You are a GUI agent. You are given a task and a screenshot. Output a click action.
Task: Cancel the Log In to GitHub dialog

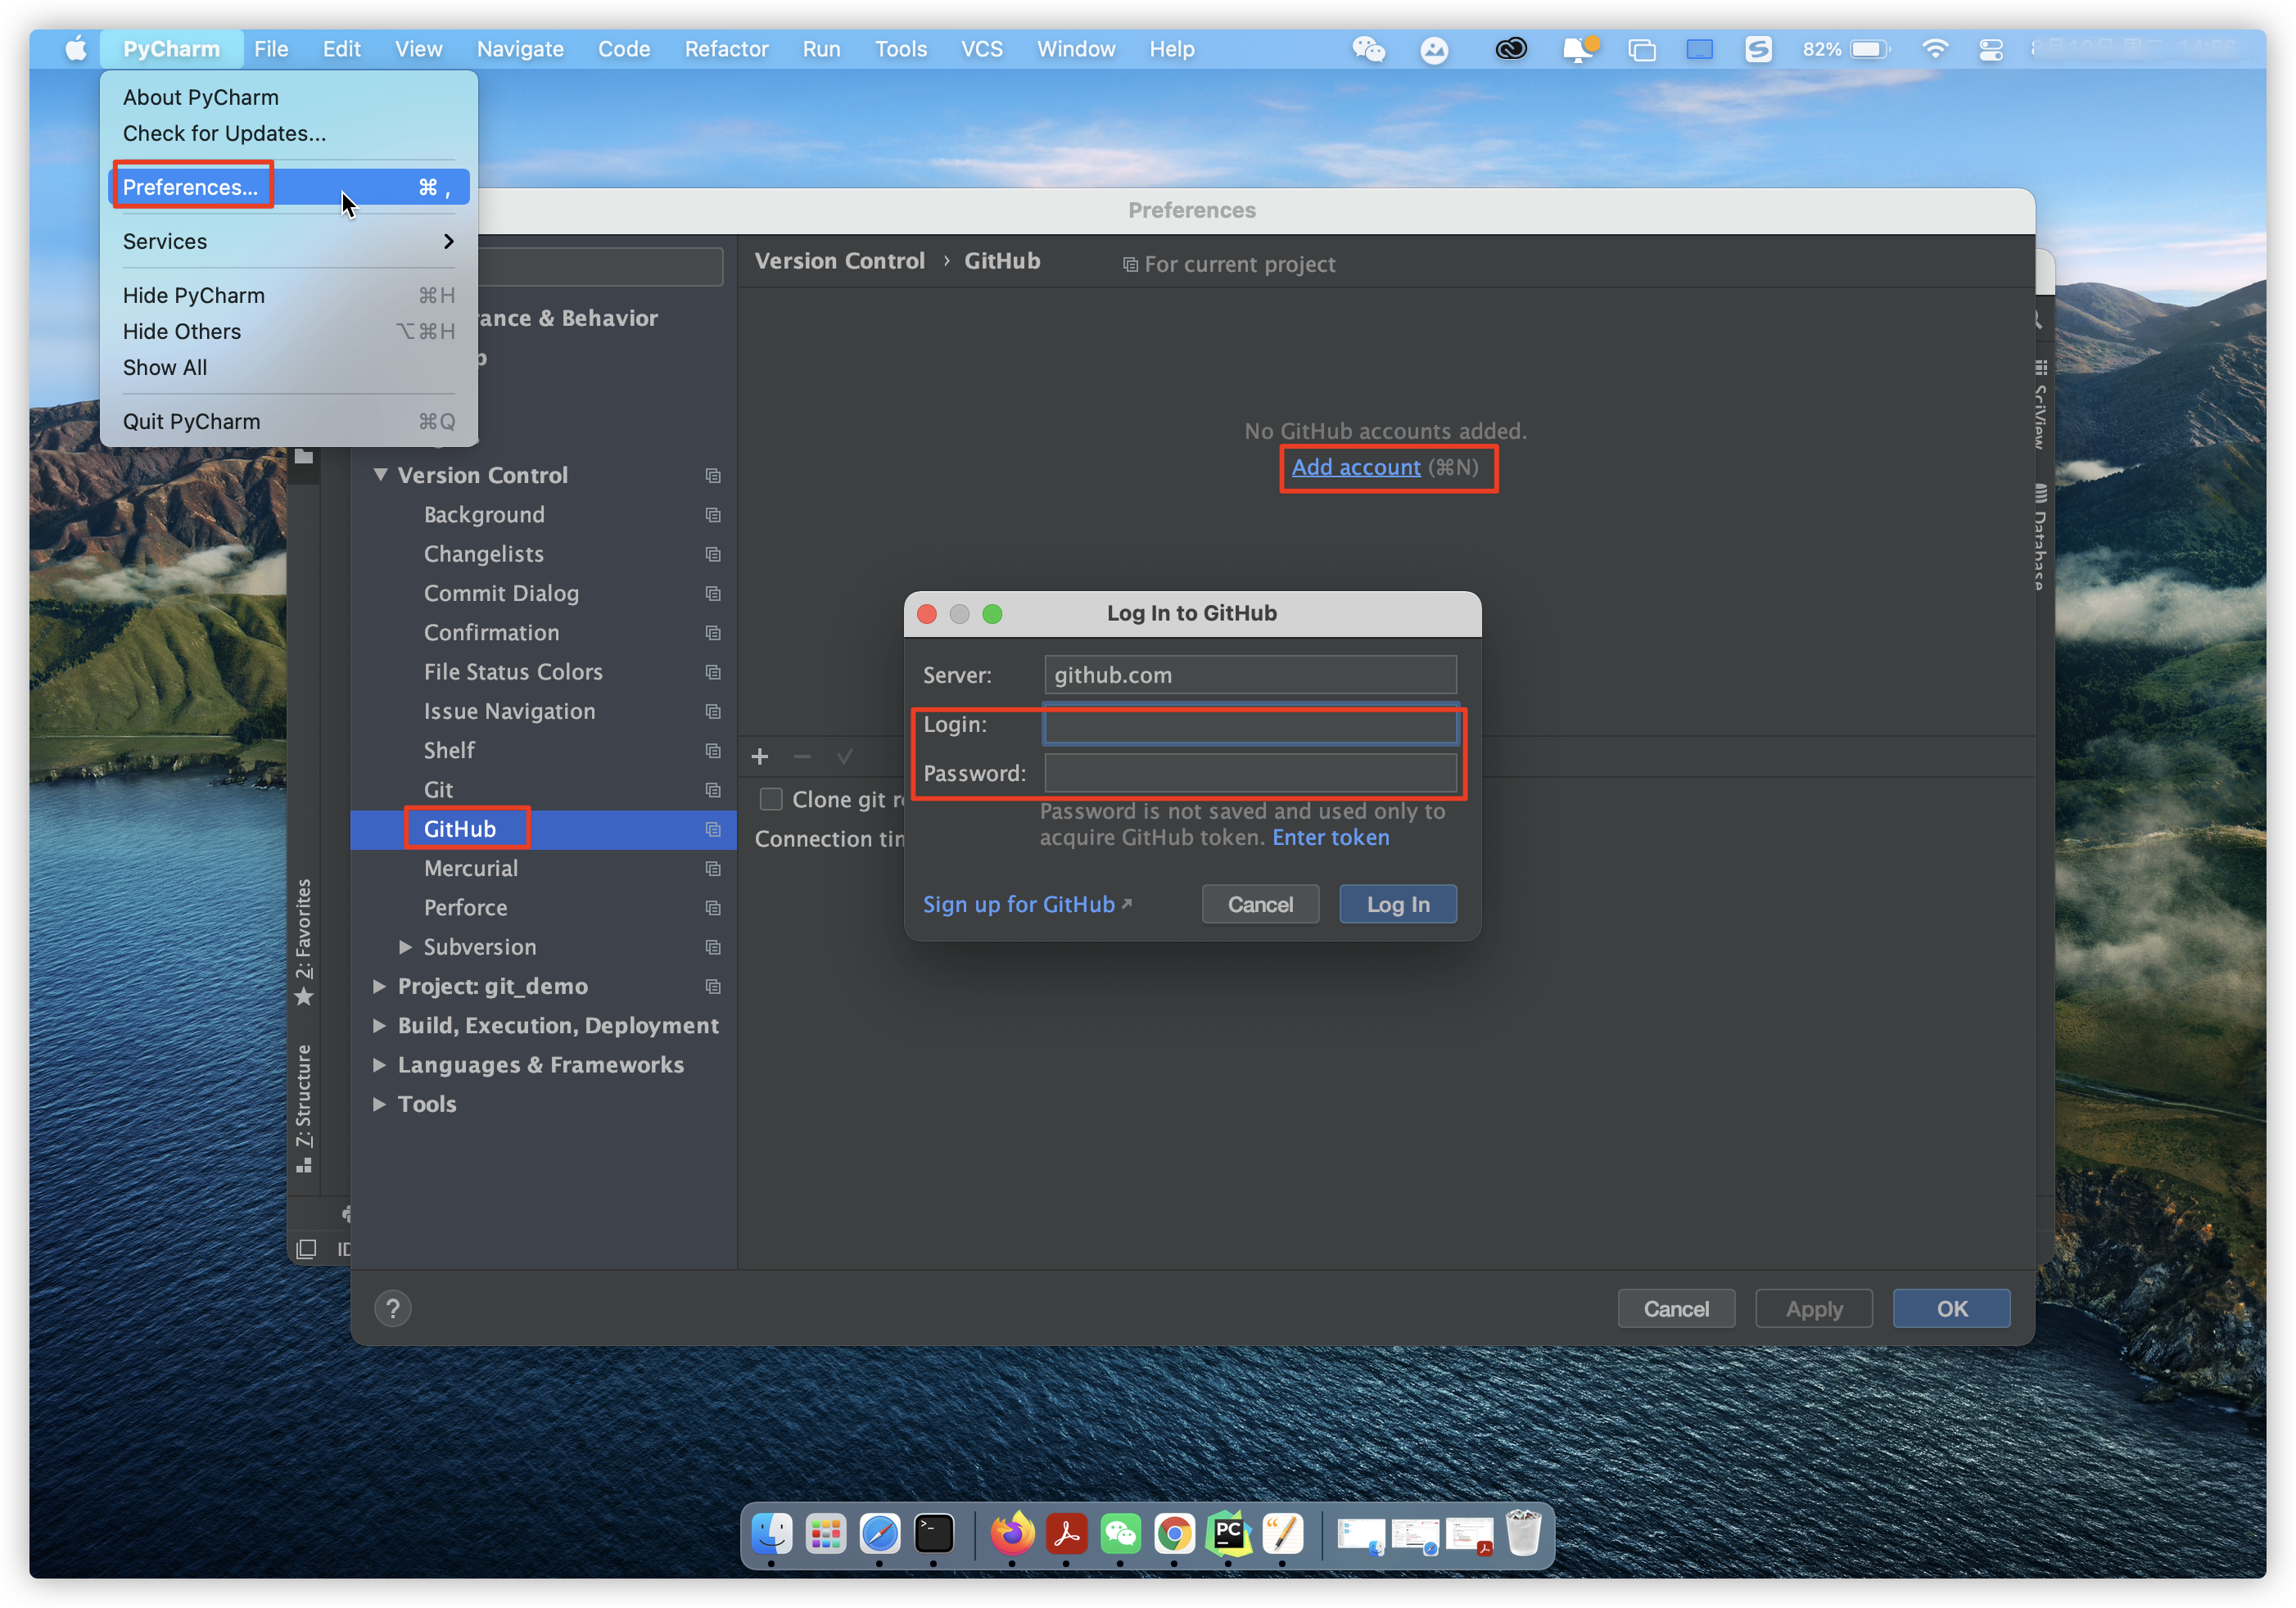(1260, 904)
